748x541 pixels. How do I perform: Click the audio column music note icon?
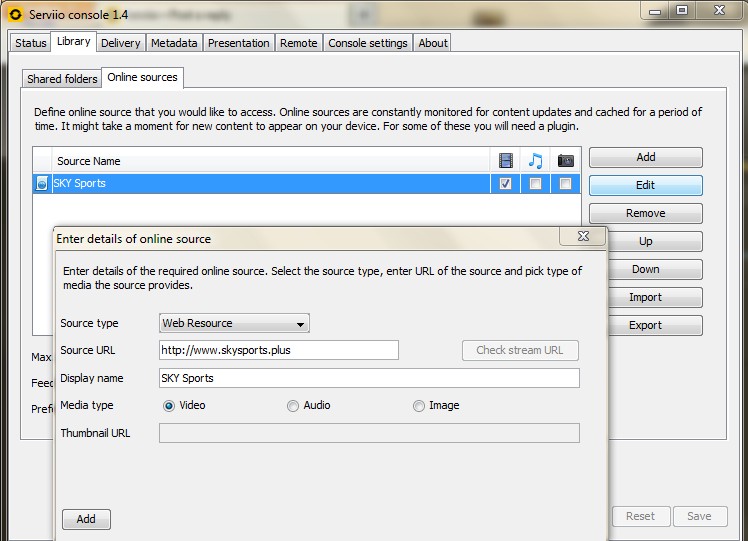click(535, 160)
